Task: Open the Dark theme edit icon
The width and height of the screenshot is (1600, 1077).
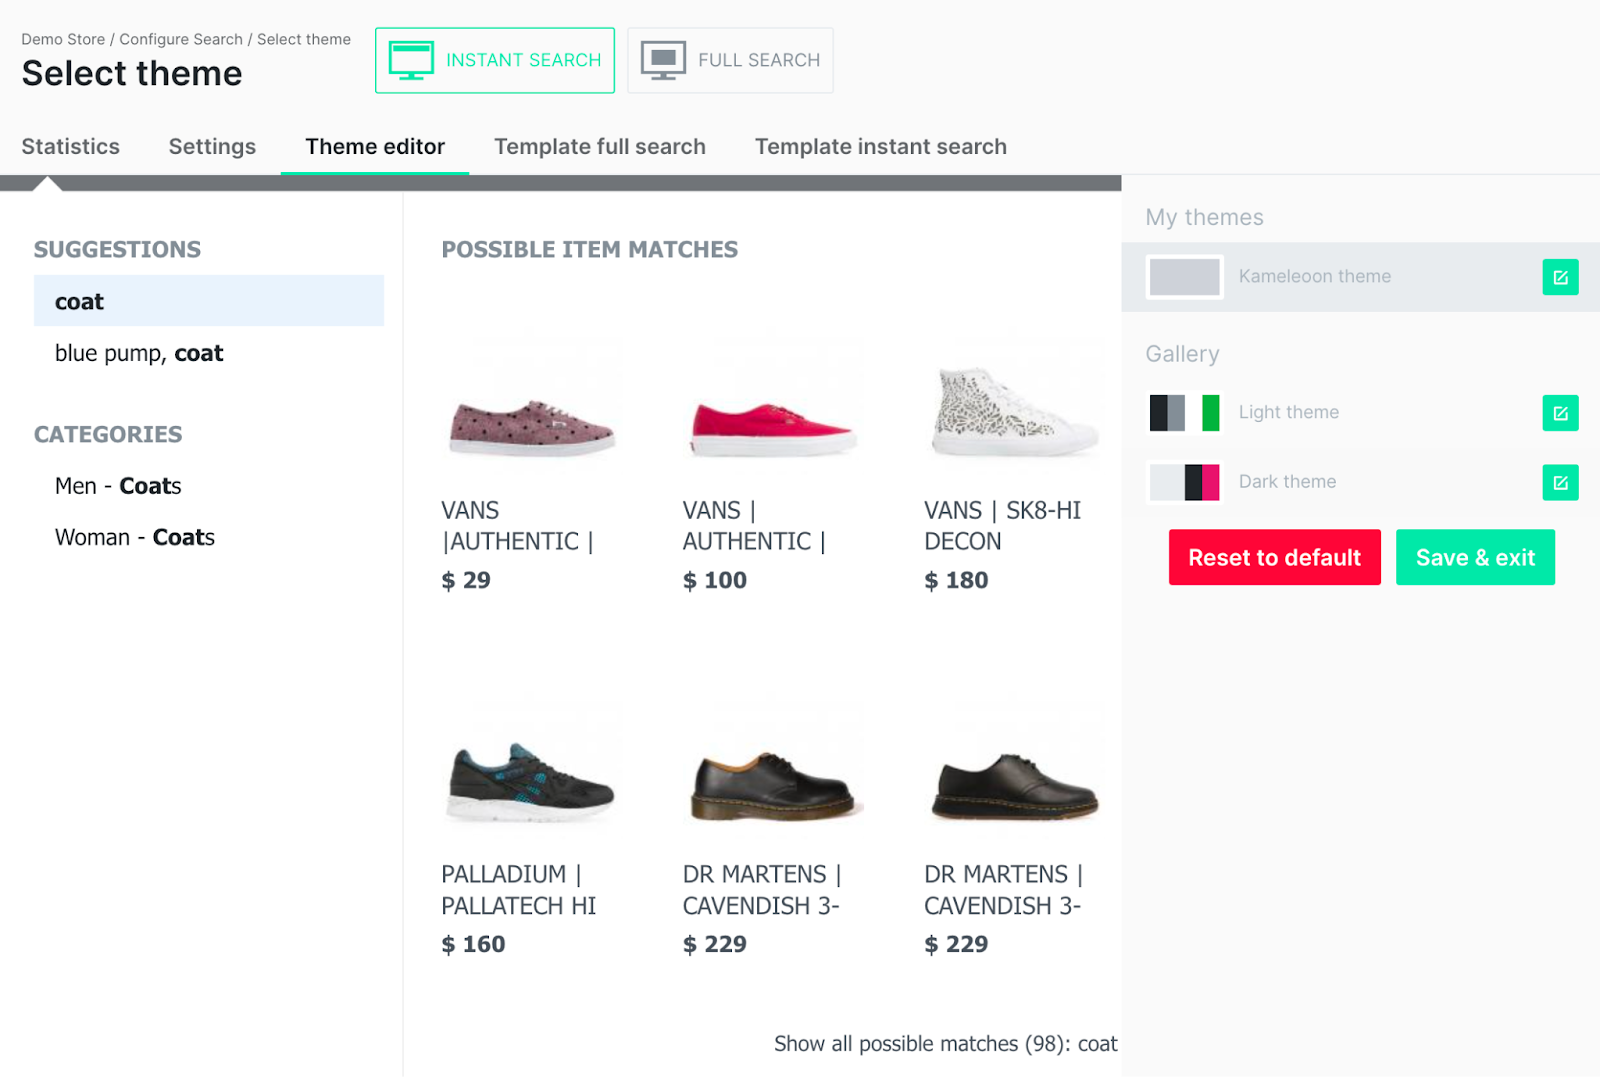Action: pos(1560,483)
